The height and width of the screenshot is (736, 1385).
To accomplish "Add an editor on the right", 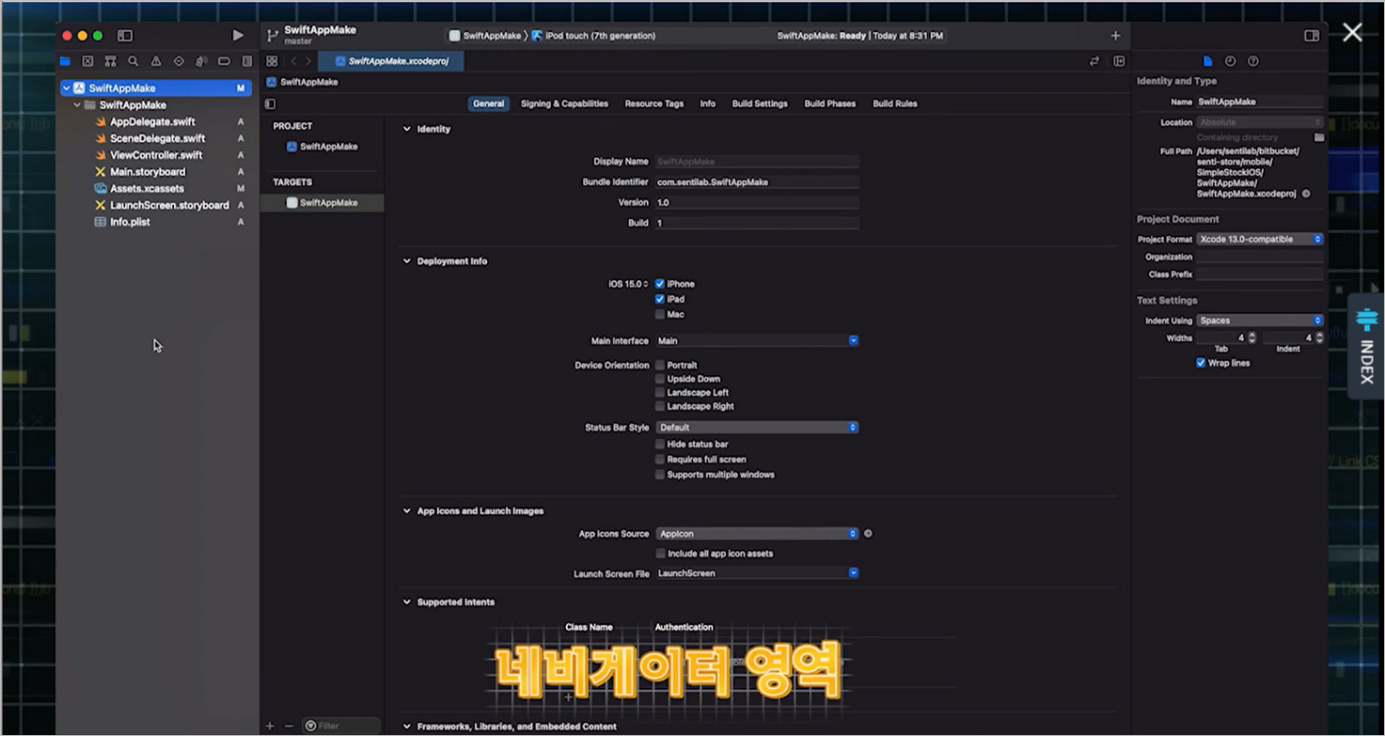I will tap(1119, 61).
